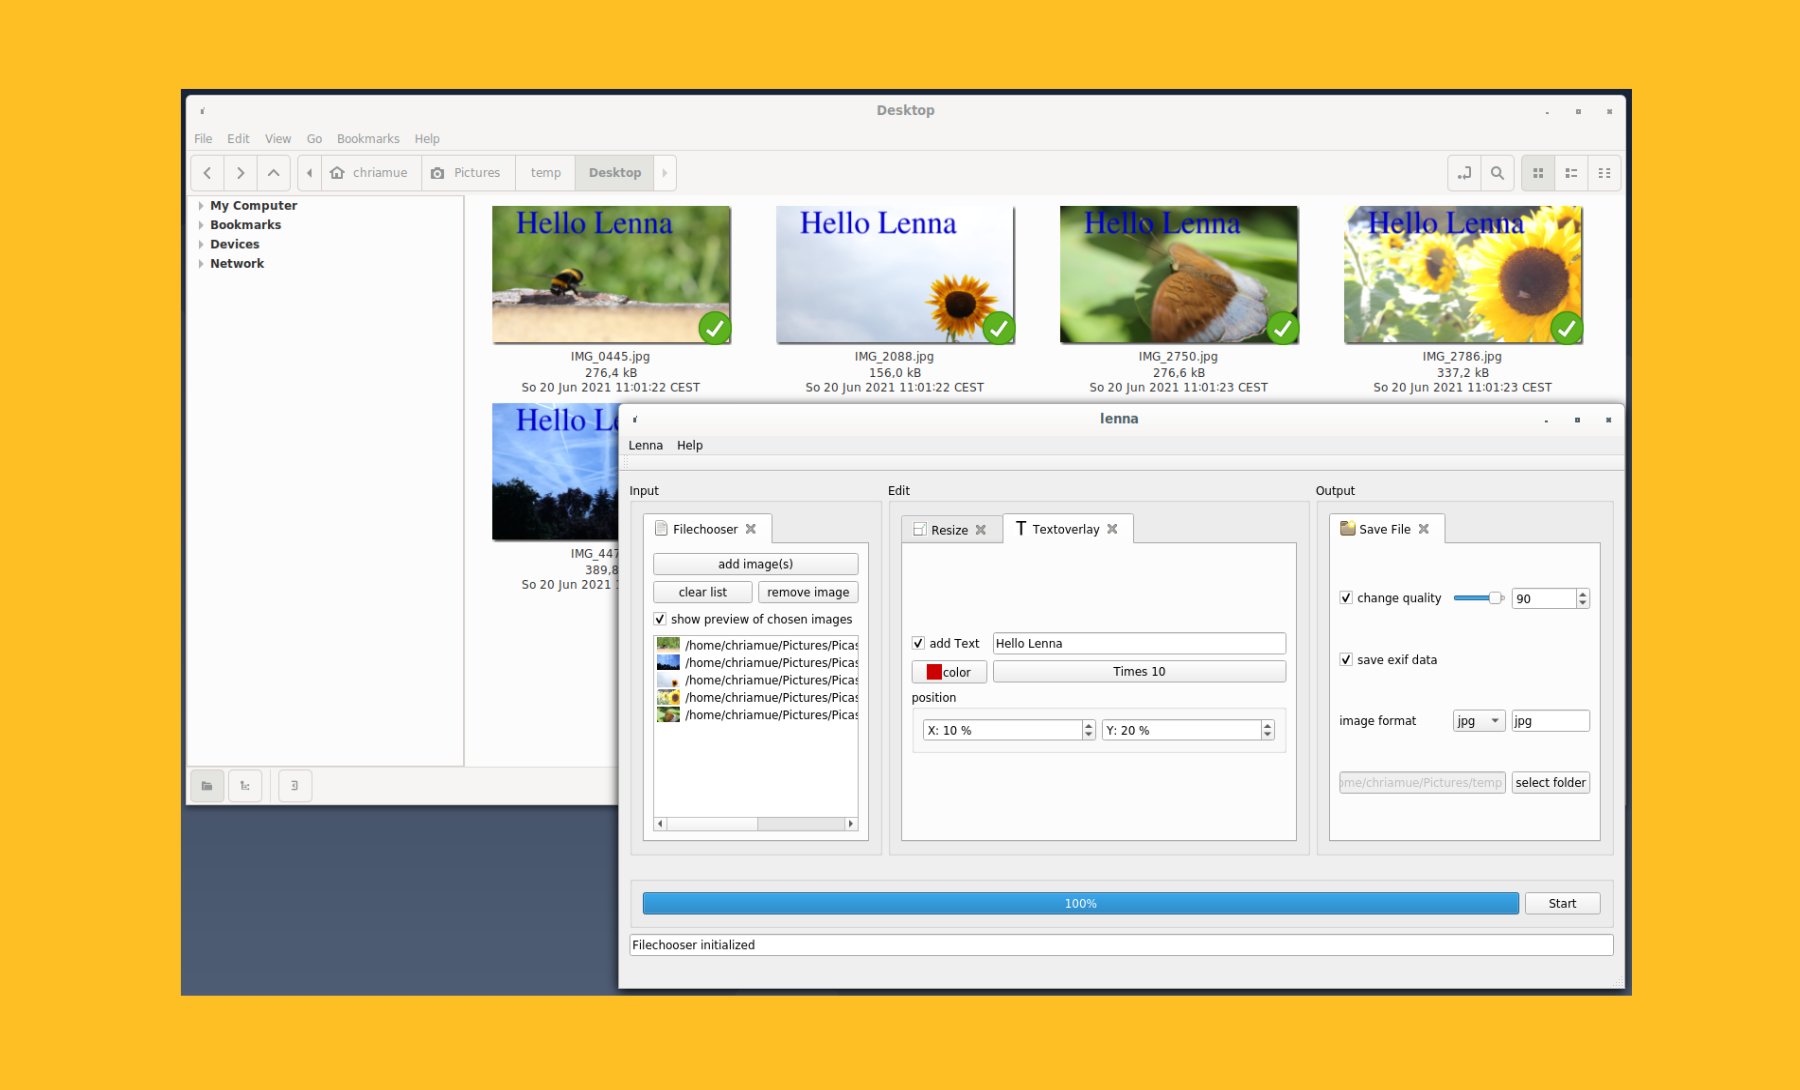Go back in the Desktop file manager
The image size is (1800, 1090).
click(207, 173)
